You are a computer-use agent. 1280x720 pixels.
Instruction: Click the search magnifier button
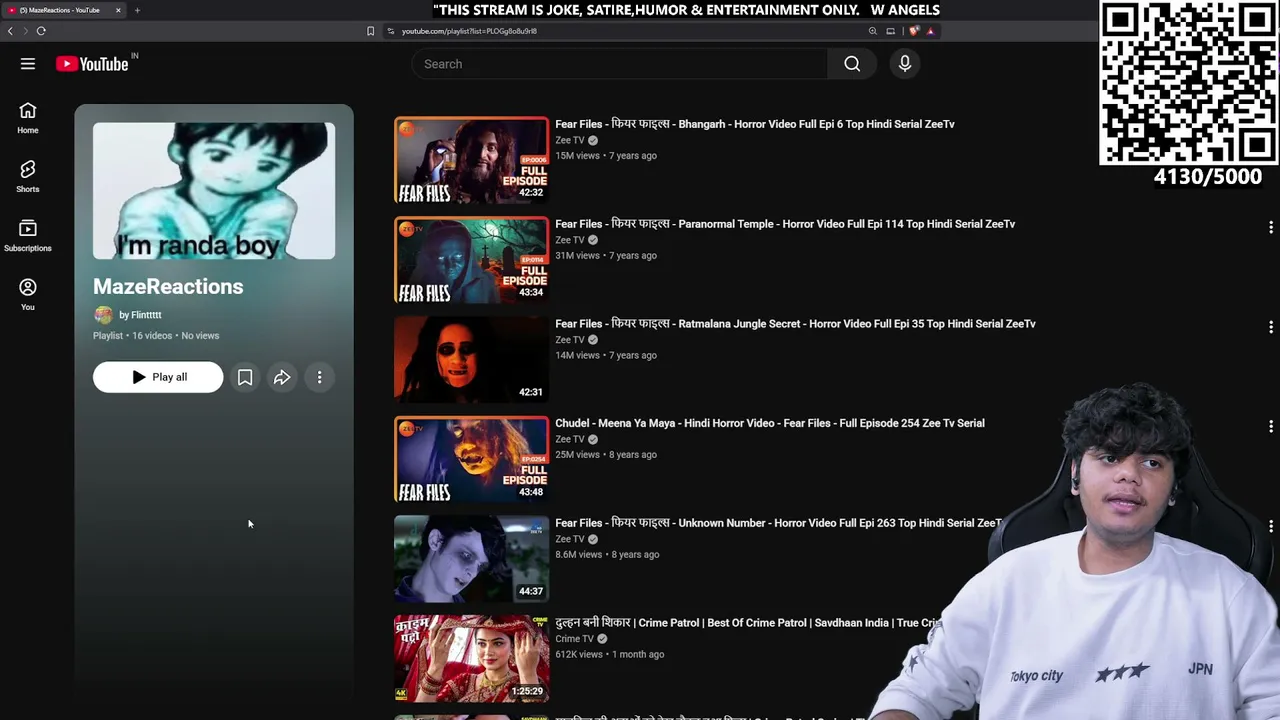pos(852,64)
